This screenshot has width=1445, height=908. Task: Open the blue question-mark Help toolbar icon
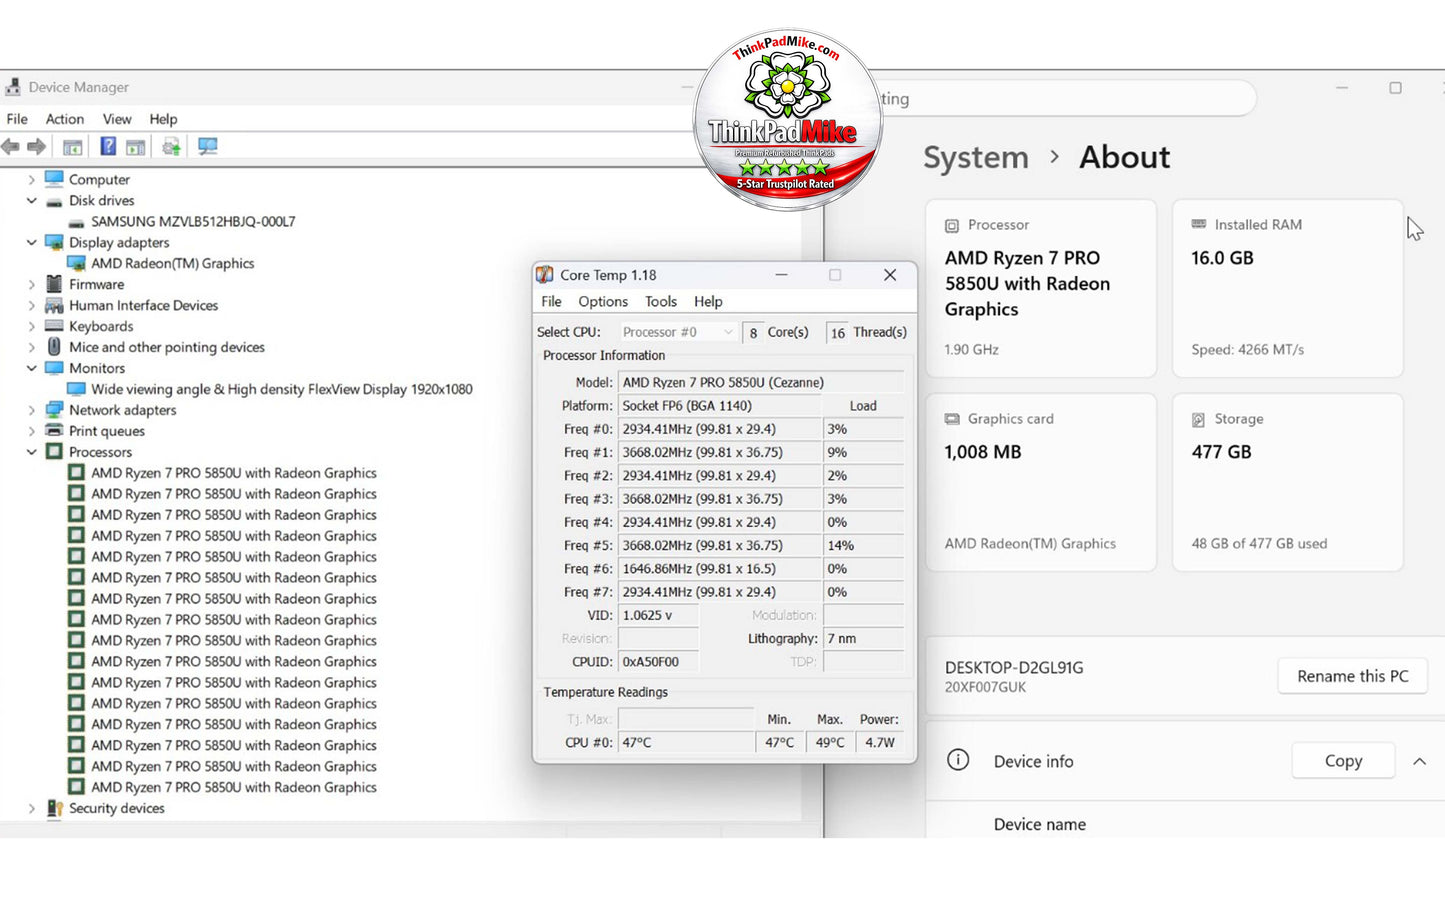(108, 147)
